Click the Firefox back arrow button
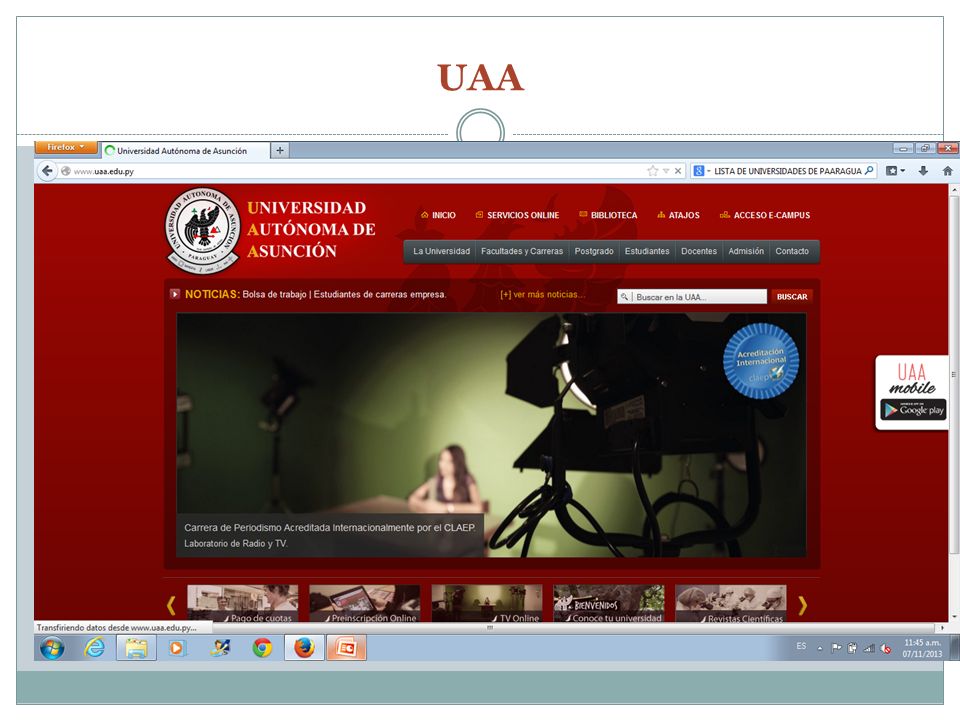 (47, 171)
